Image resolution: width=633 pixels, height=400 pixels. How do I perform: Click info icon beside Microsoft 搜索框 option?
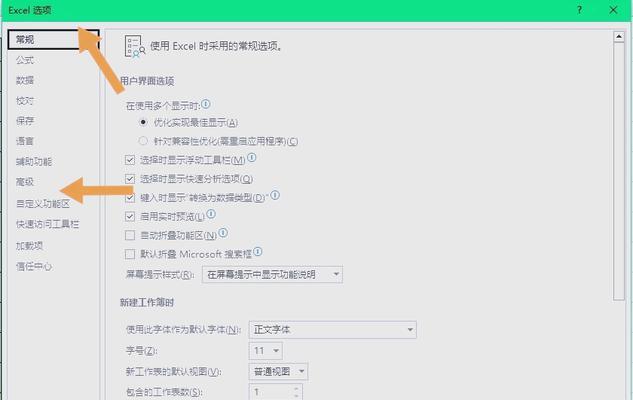258,252
